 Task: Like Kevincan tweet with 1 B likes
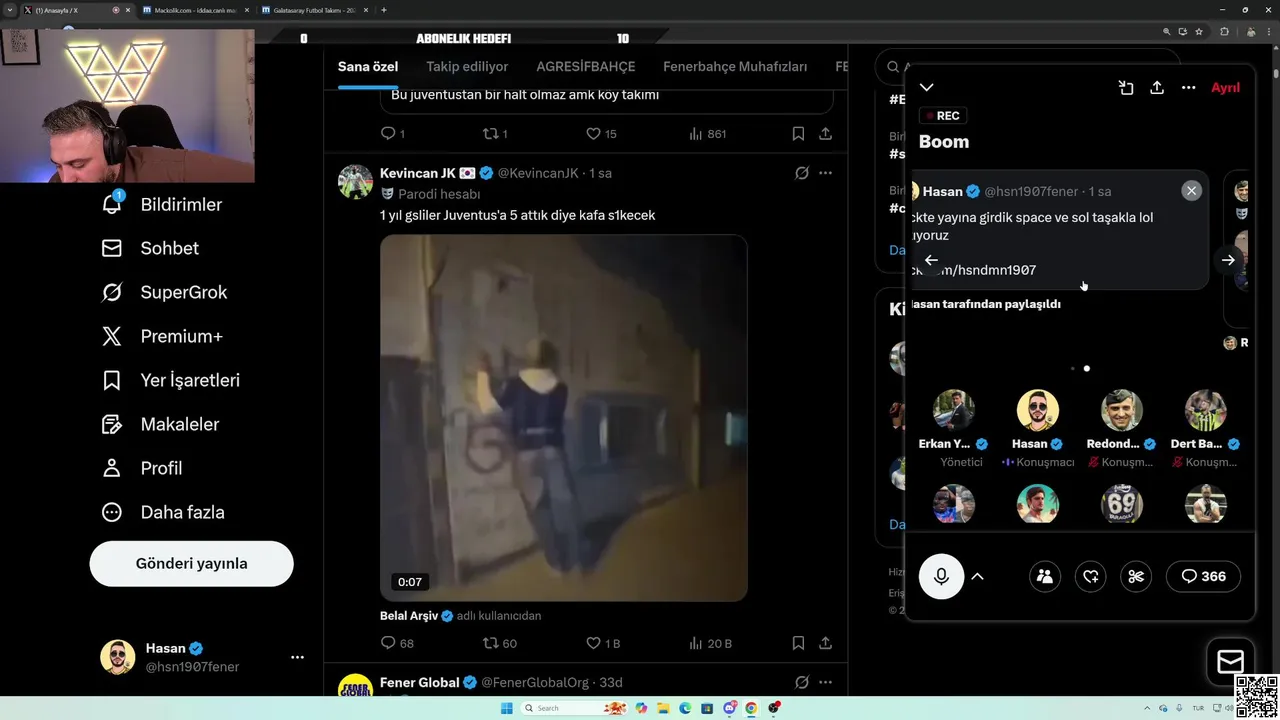(x=602, y=643)
